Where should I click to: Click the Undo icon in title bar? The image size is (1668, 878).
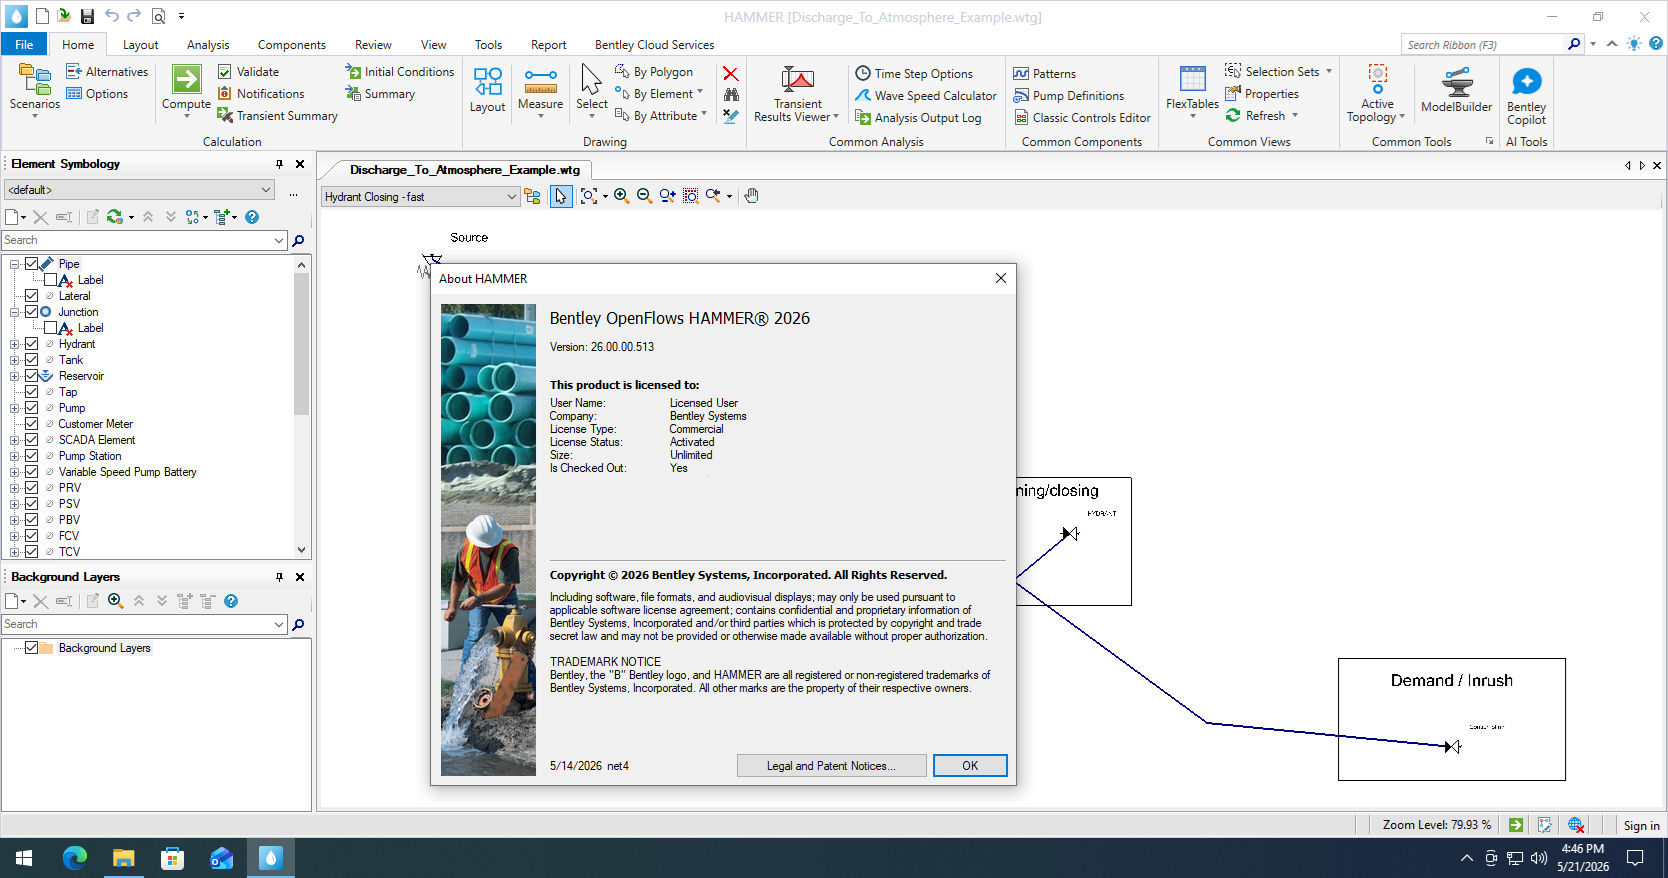click(111, 16)
